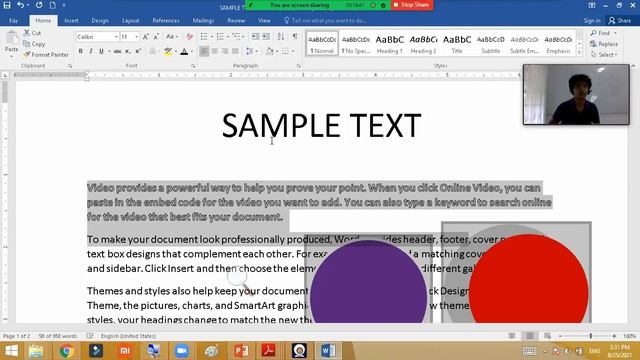Screen dimensions: 640x360
Task: Apply paragraph shading color
Action: click(x=269, y=51)
